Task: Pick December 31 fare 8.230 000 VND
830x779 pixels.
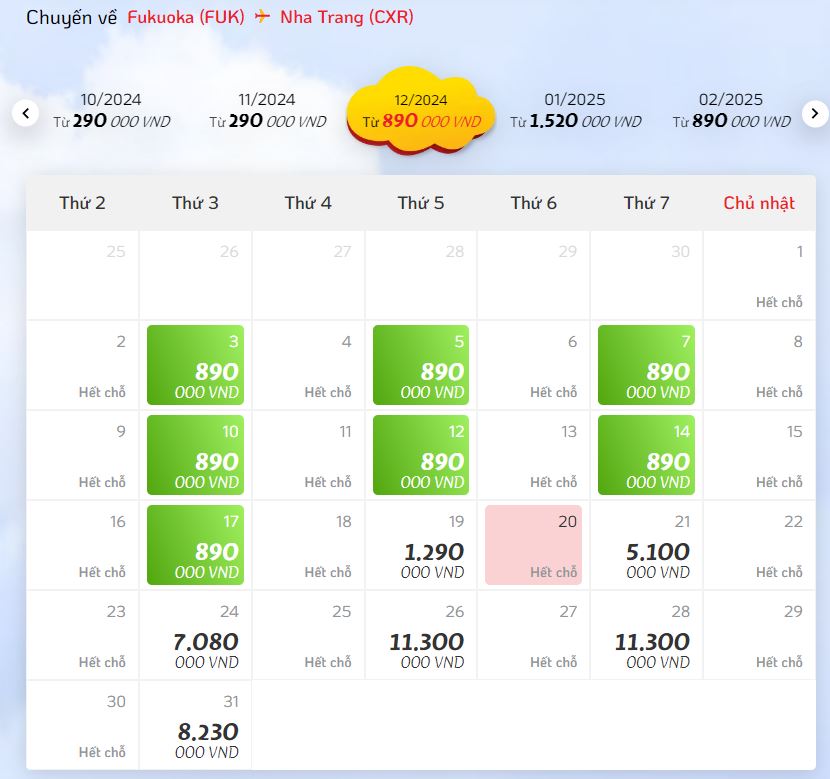Action: click(x=195, y=725)
